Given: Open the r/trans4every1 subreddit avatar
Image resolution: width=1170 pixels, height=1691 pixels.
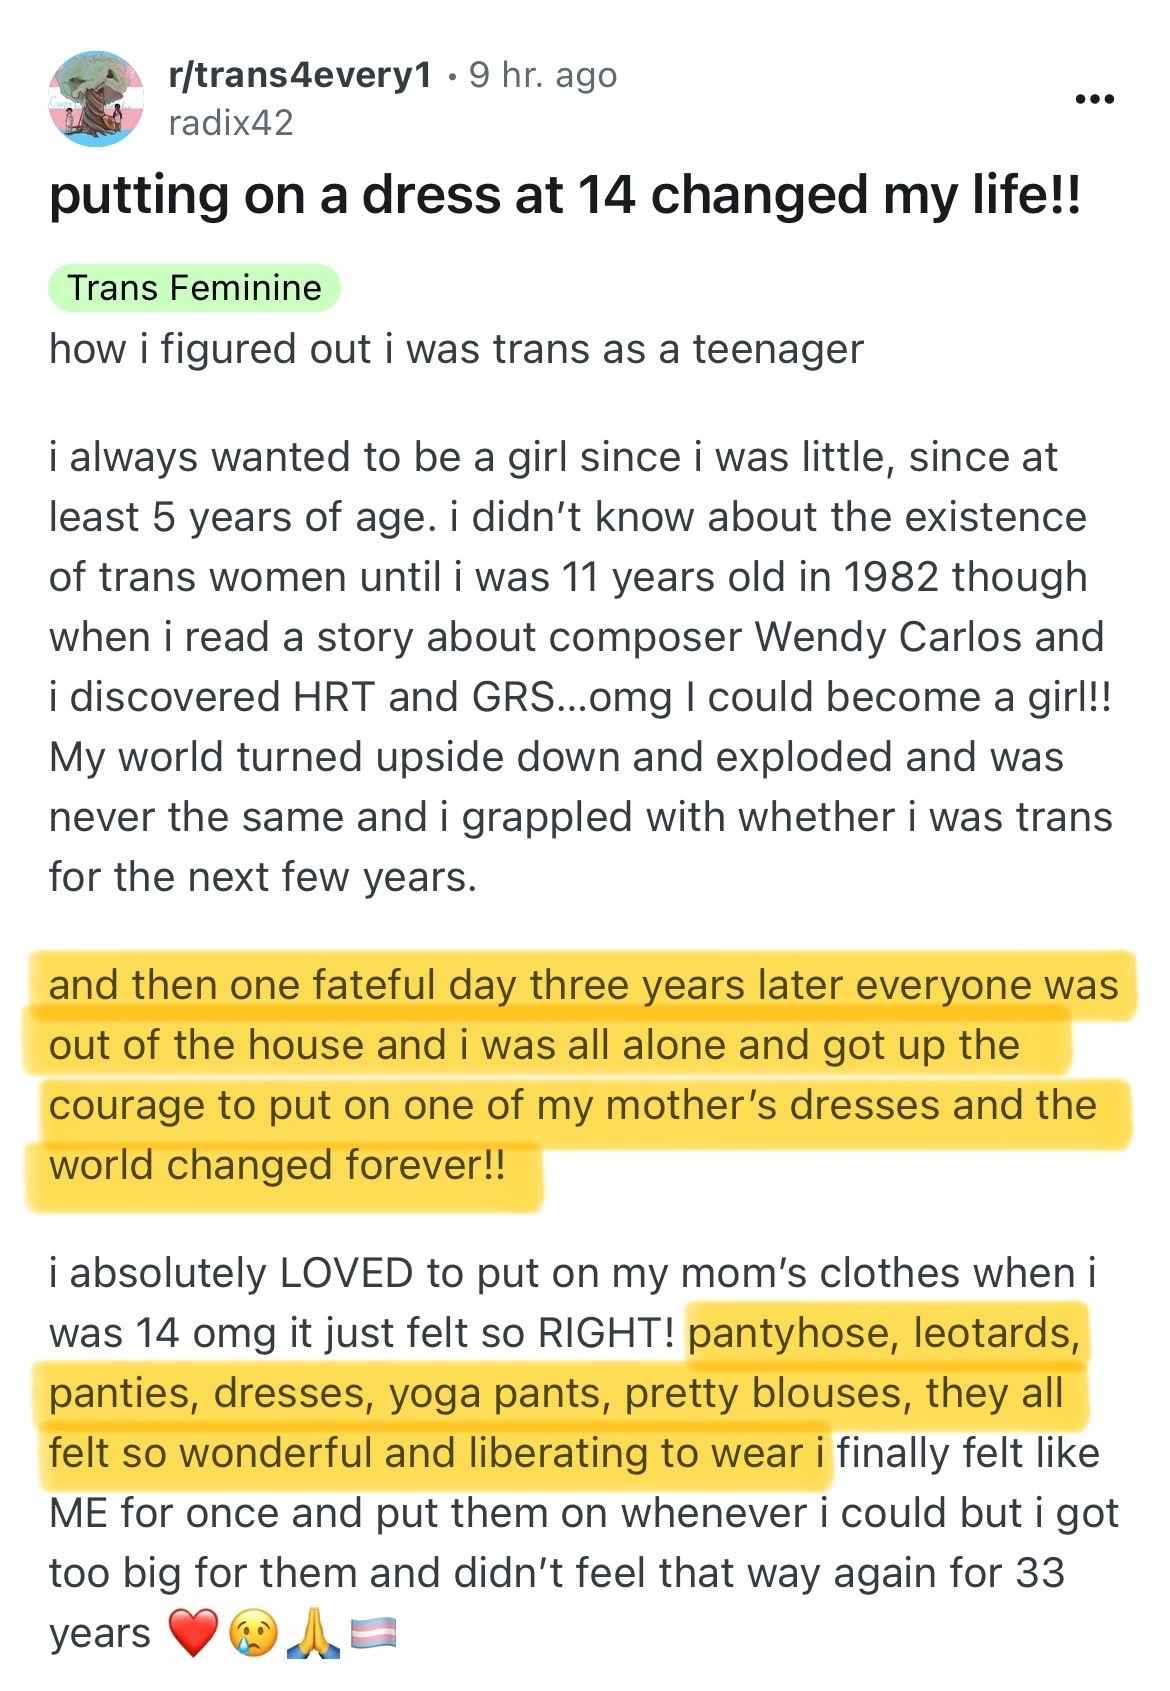Looking at the screenshot, I should pos(97,98).
